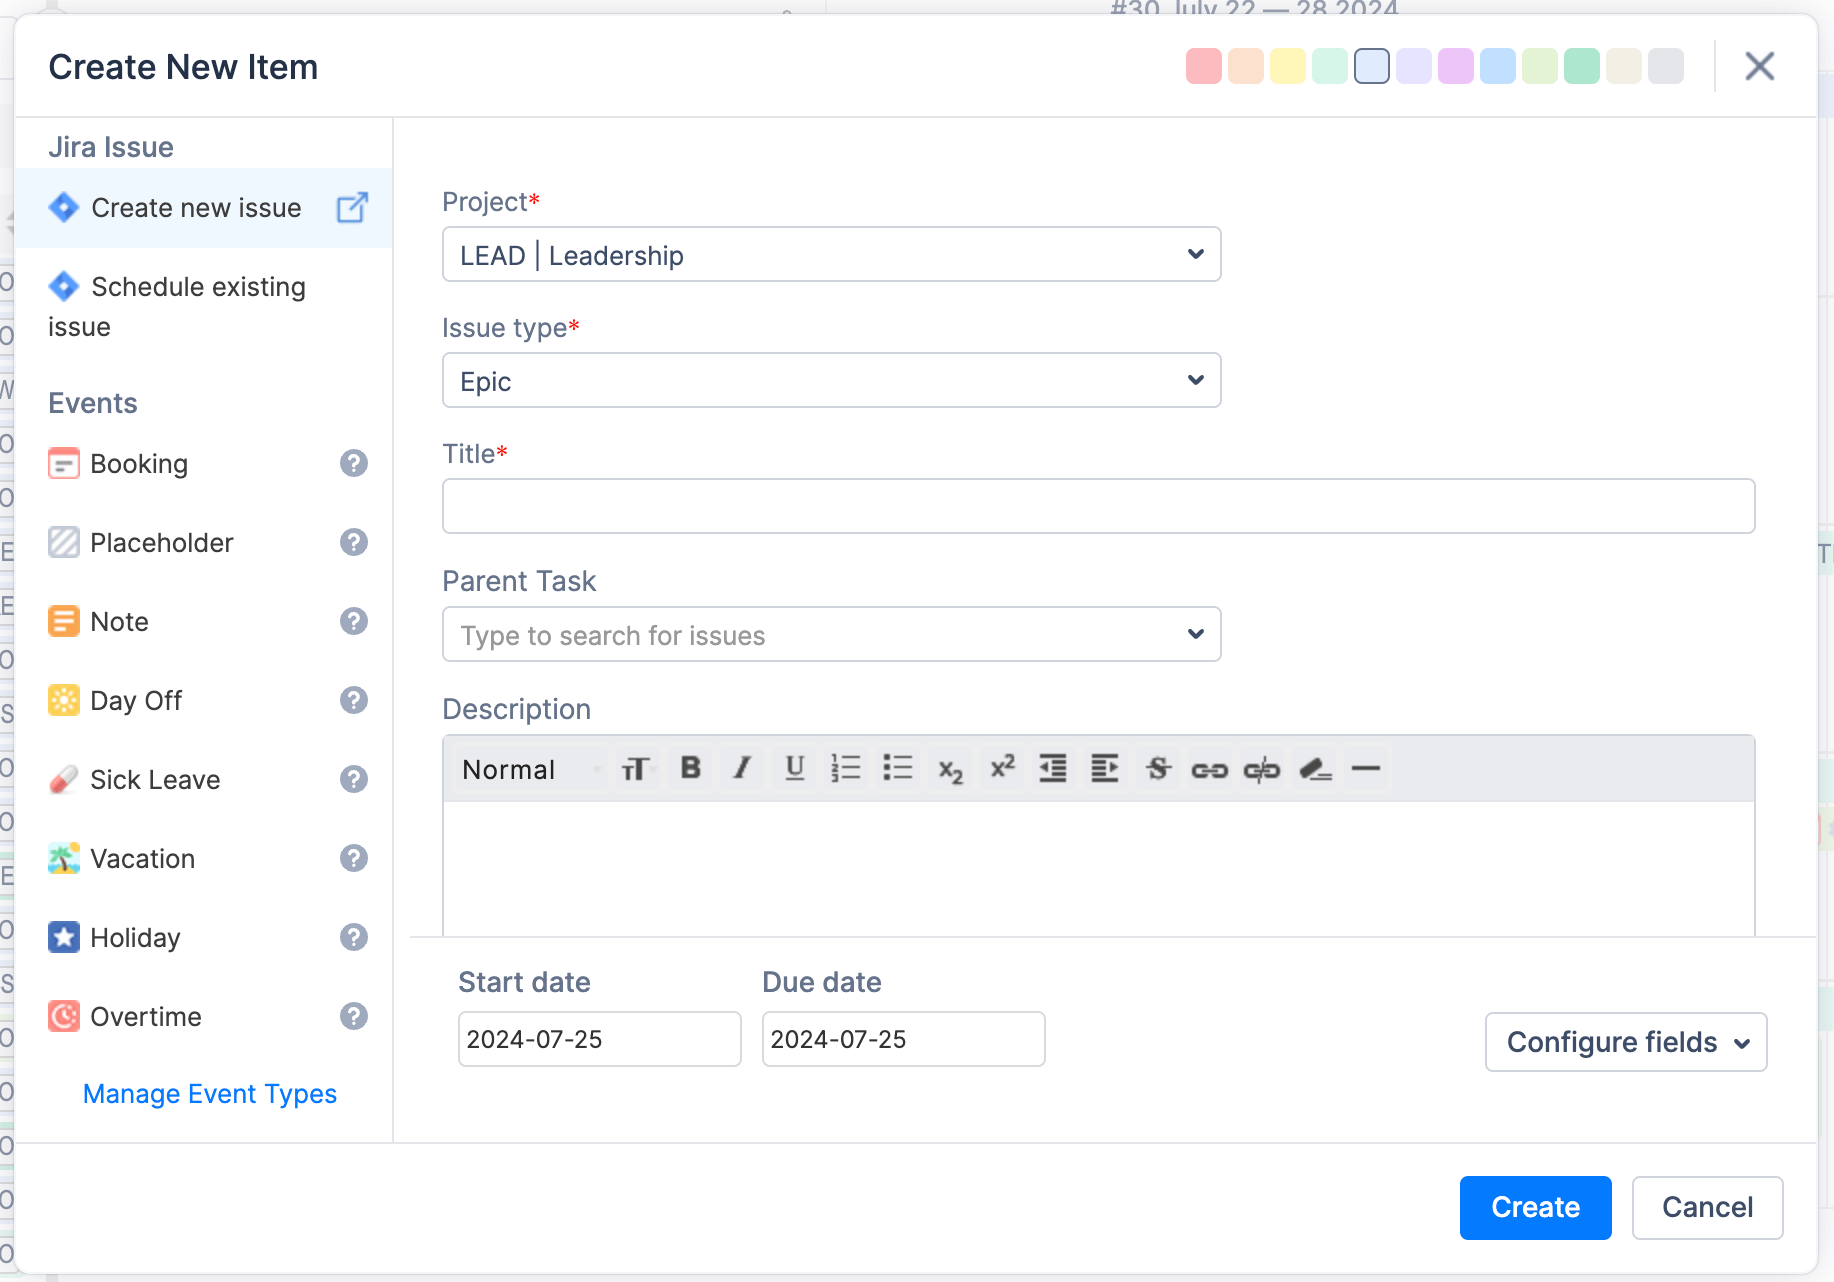
Task: Expand the Issue type dropdown
Action: point(831,381)
